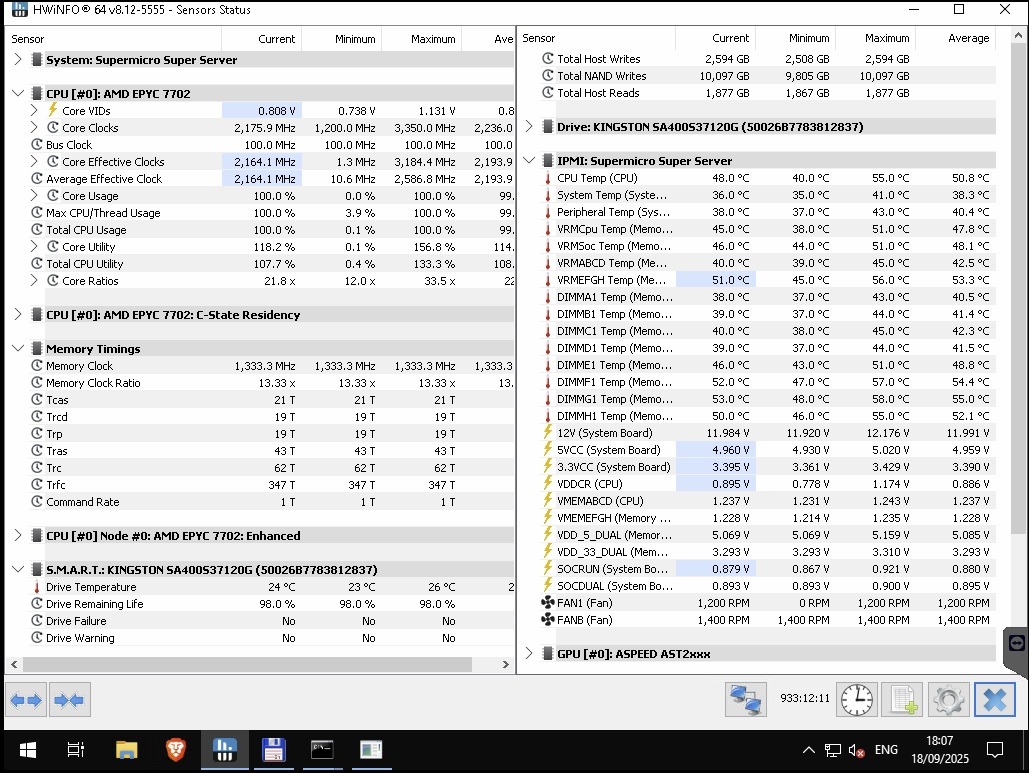Screen dimensions: 1029x773
Task: Collapse the S.M.A.R.T. KINGSTON group
Action: pyautogui.click(x=18, y=570)
